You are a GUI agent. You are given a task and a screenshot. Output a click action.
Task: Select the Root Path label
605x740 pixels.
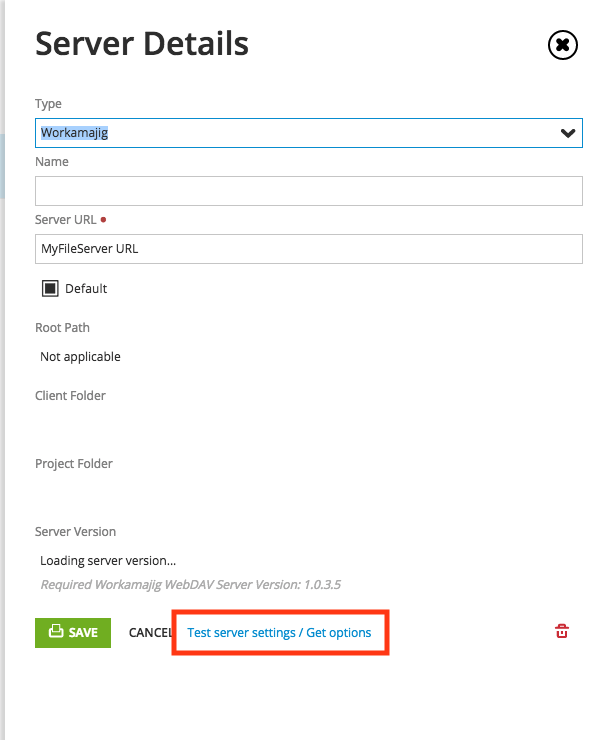62,328
